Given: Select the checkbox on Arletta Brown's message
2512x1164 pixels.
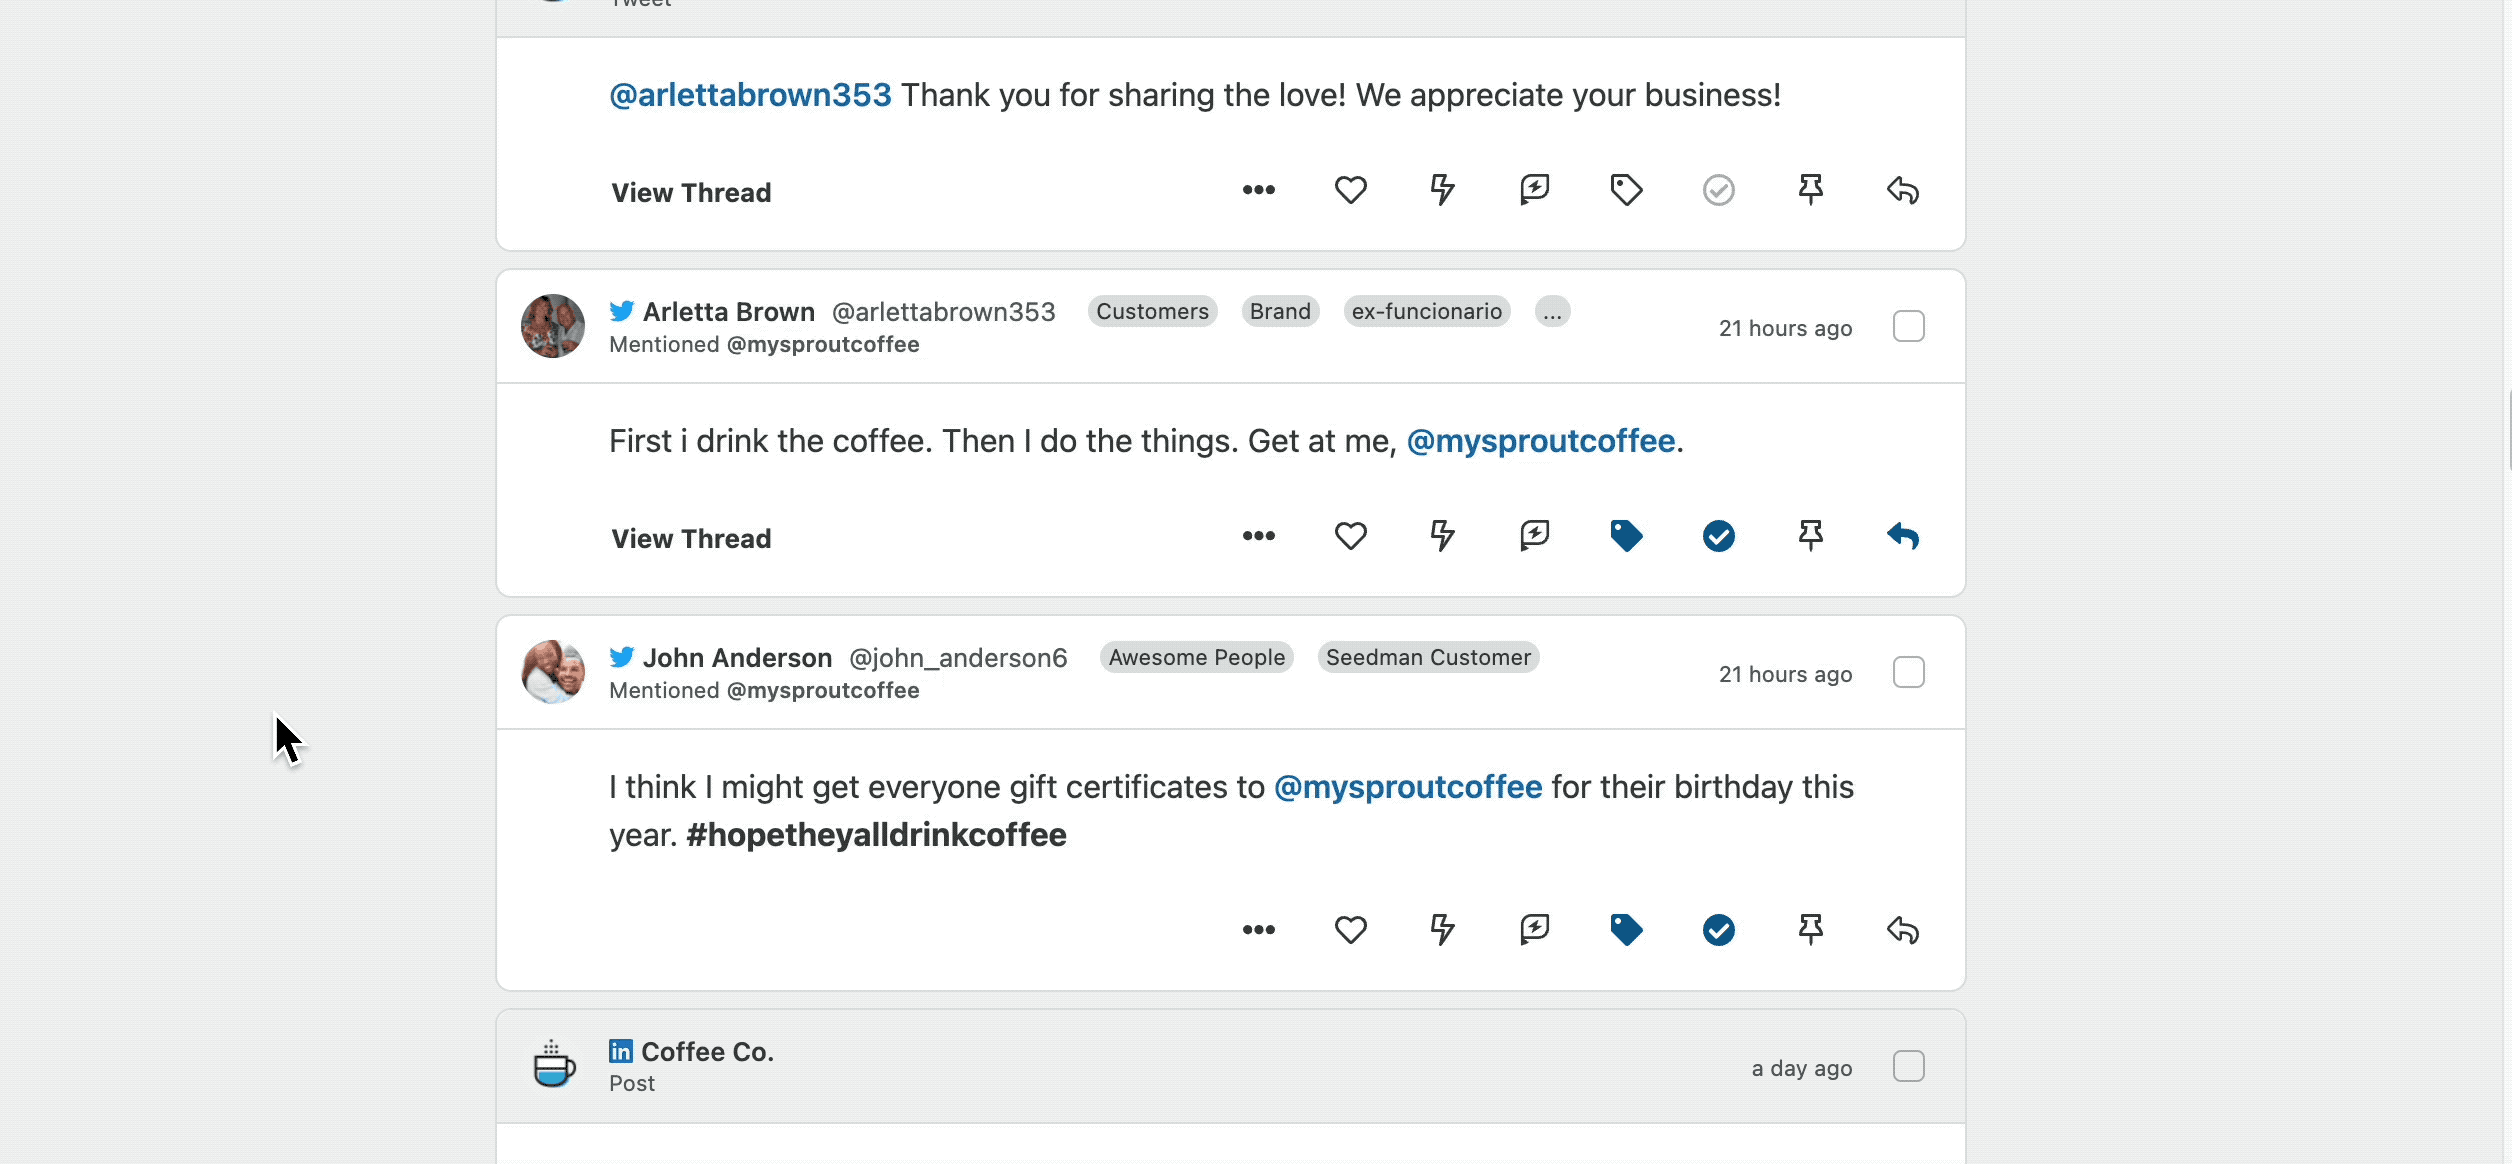Looking at the screenshot, I should [1909, 326].
